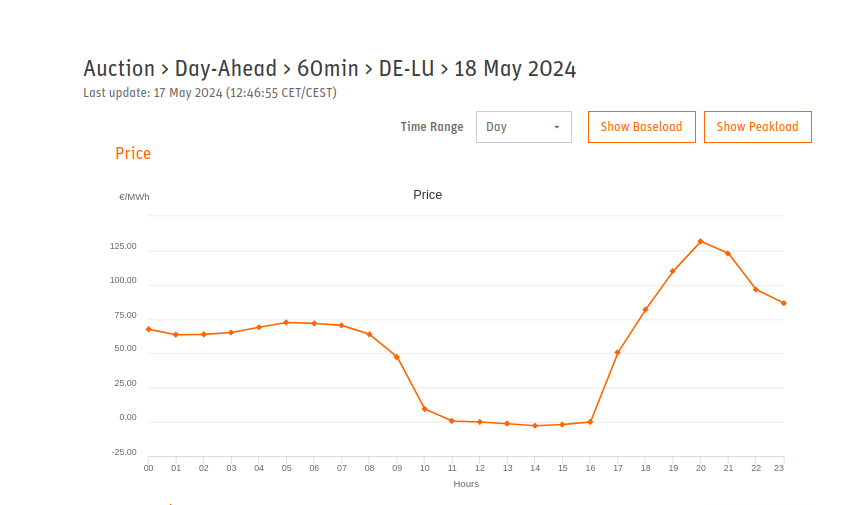Click the hour 12 x-axis tick label
This screenshot has height=505, width=852.
pyautogui.click(x=480, y=468)
